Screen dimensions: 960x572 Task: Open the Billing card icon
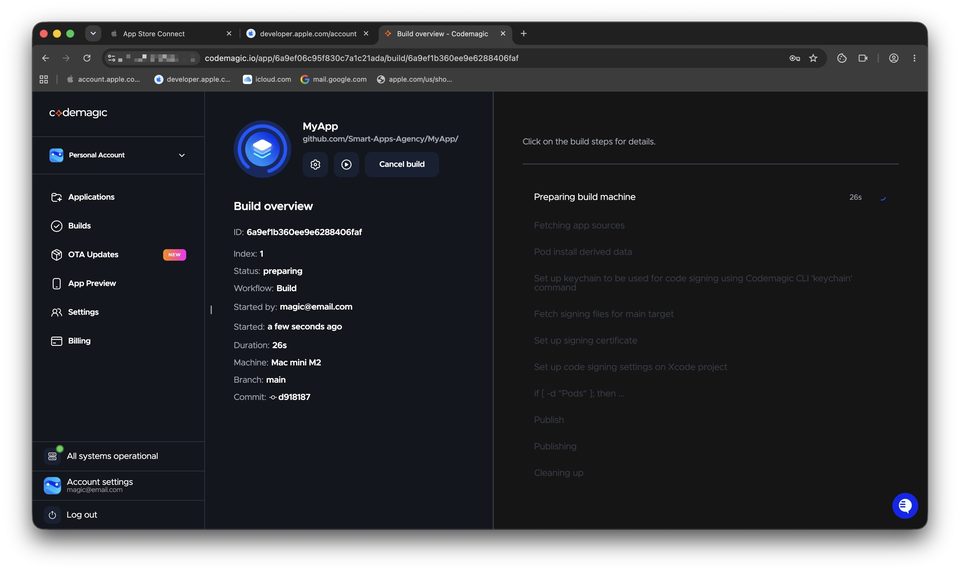[56, 341]
